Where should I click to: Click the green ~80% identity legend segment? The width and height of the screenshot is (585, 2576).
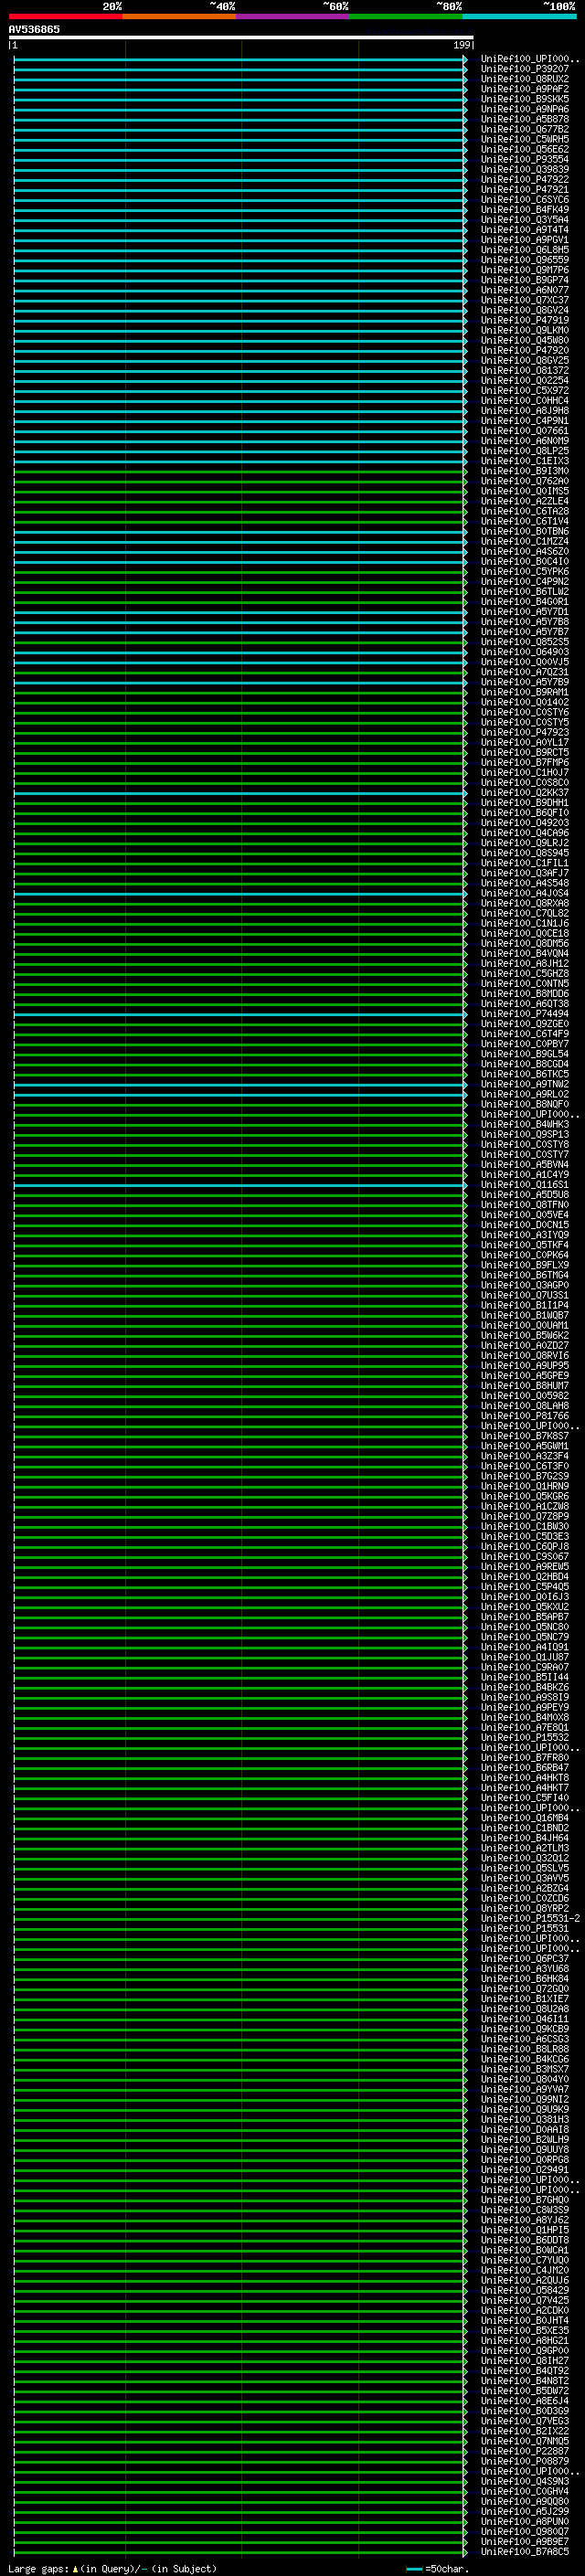406,16
